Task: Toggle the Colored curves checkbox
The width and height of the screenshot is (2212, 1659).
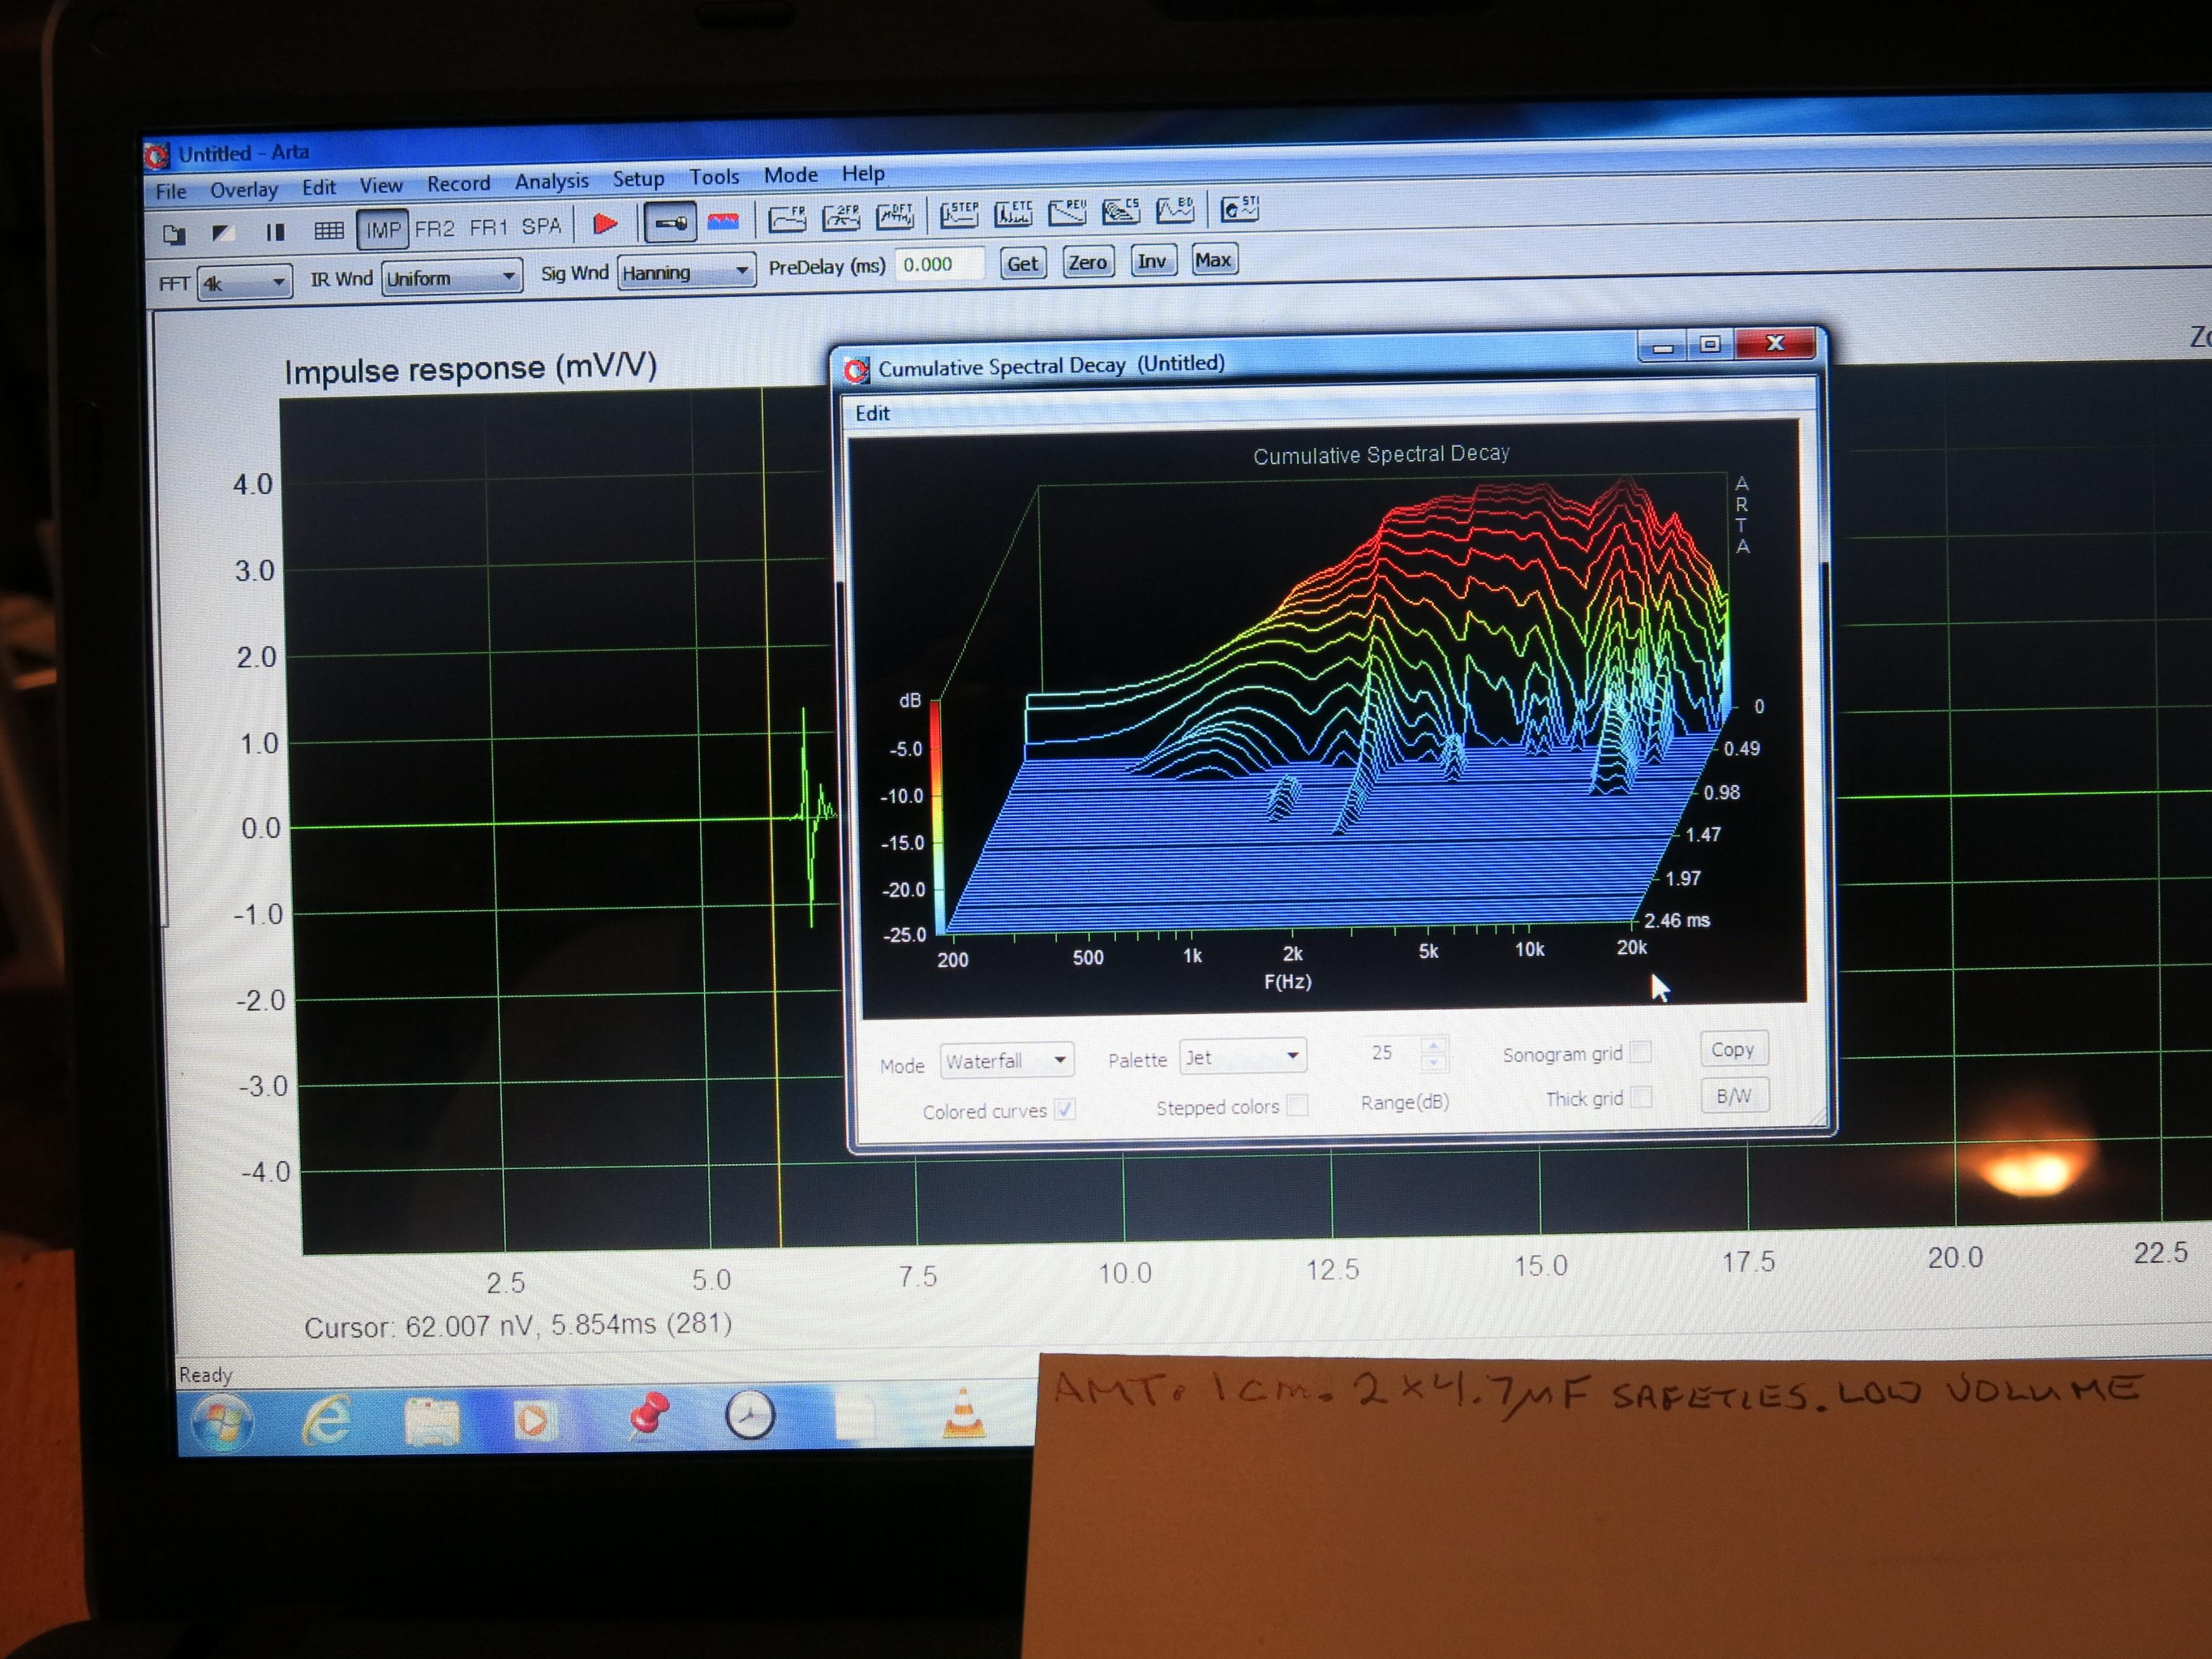Action: coord(1066,1109)
